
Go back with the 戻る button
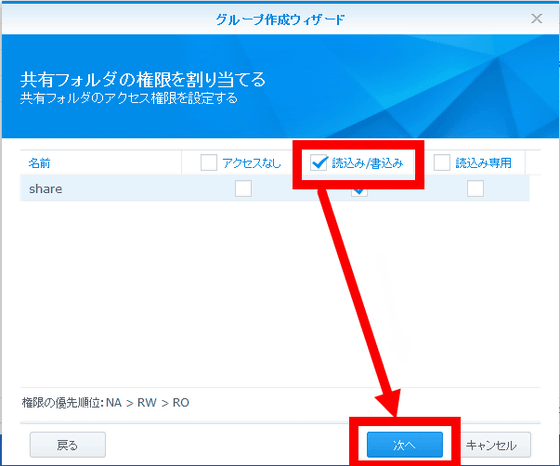coord(68,445)
